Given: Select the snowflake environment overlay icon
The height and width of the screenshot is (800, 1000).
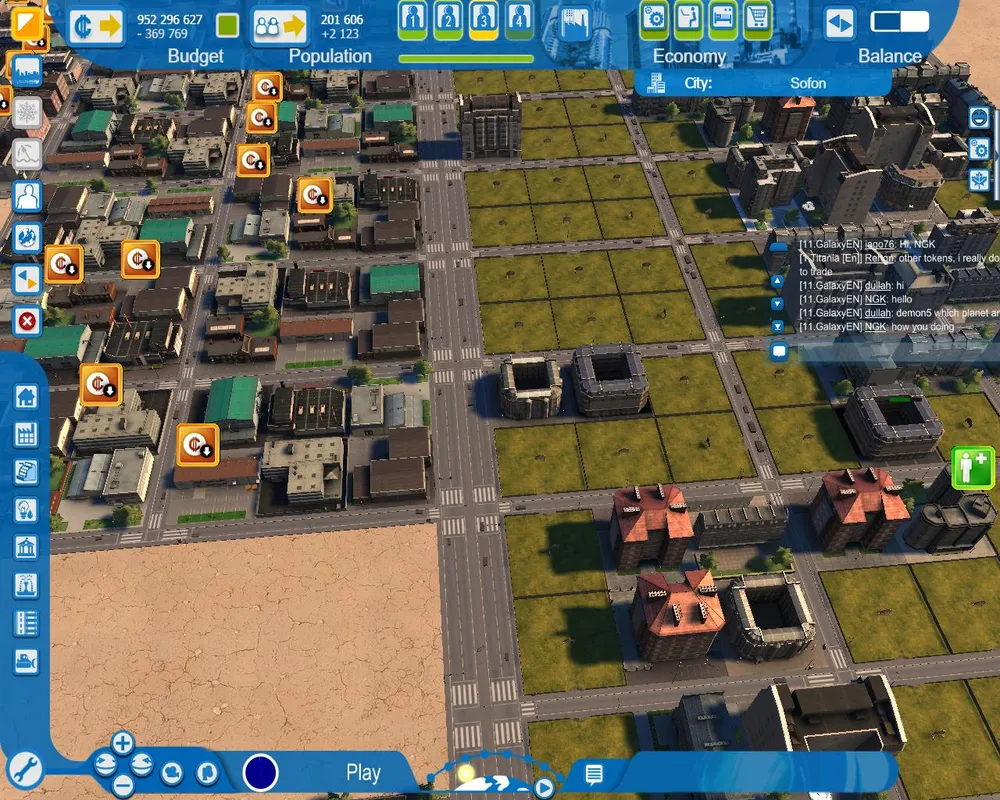Looking at the screenshot, I should (27, 113).
